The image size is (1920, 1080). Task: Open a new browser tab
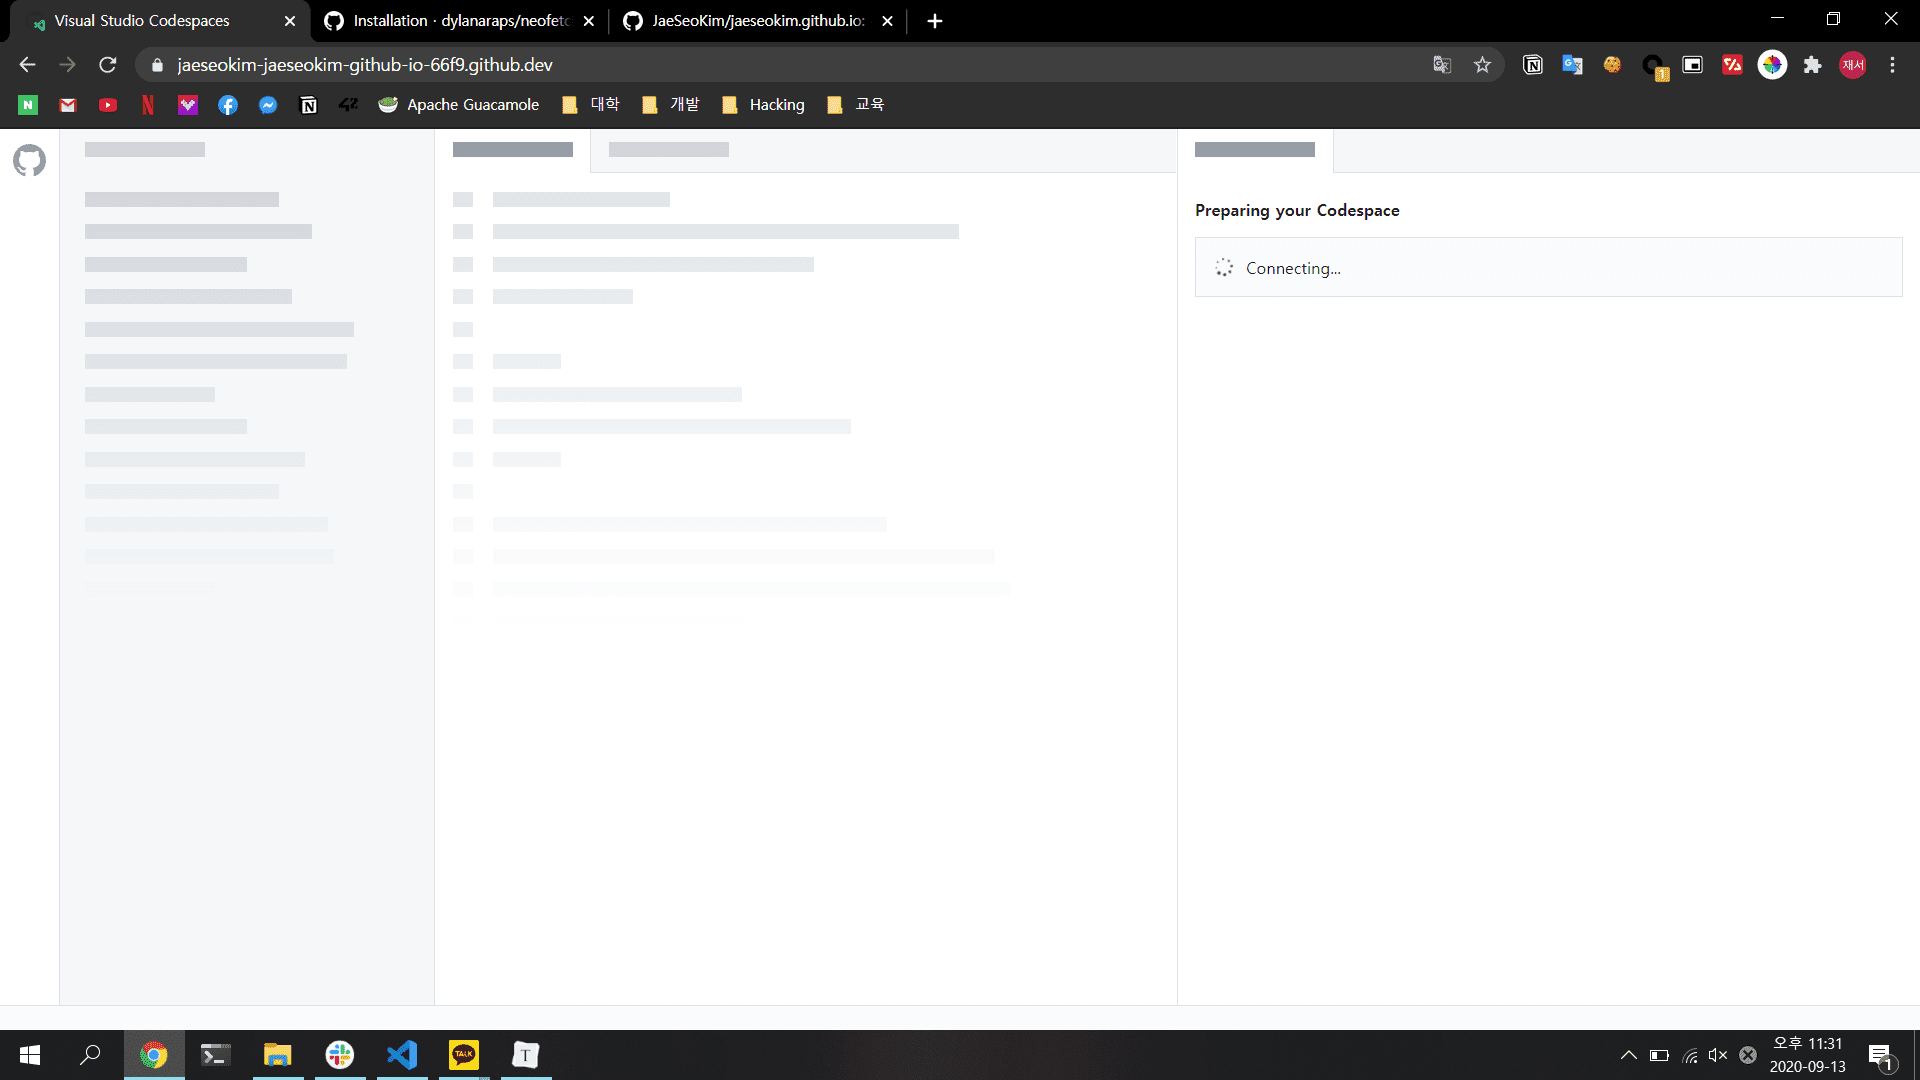pyautogui.click(x=934, y=20)
